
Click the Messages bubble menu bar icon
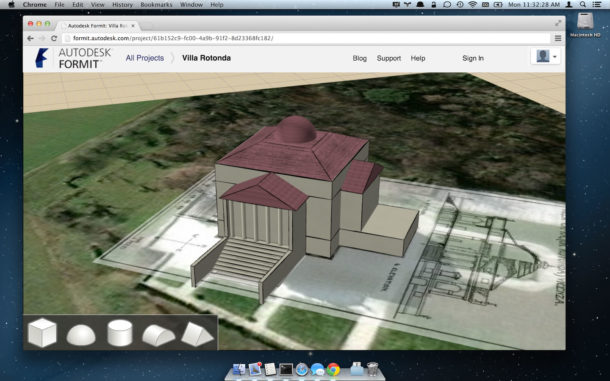(447, 5)
